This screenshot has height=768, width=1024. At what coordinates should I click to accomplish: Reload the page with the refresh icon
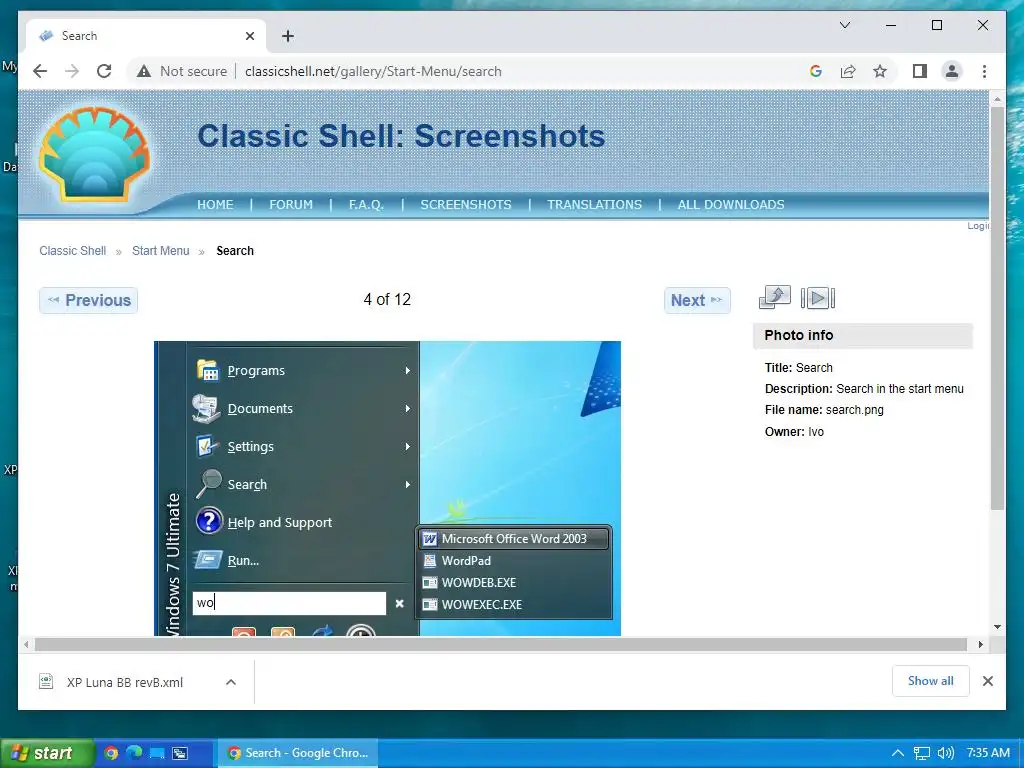104,71
